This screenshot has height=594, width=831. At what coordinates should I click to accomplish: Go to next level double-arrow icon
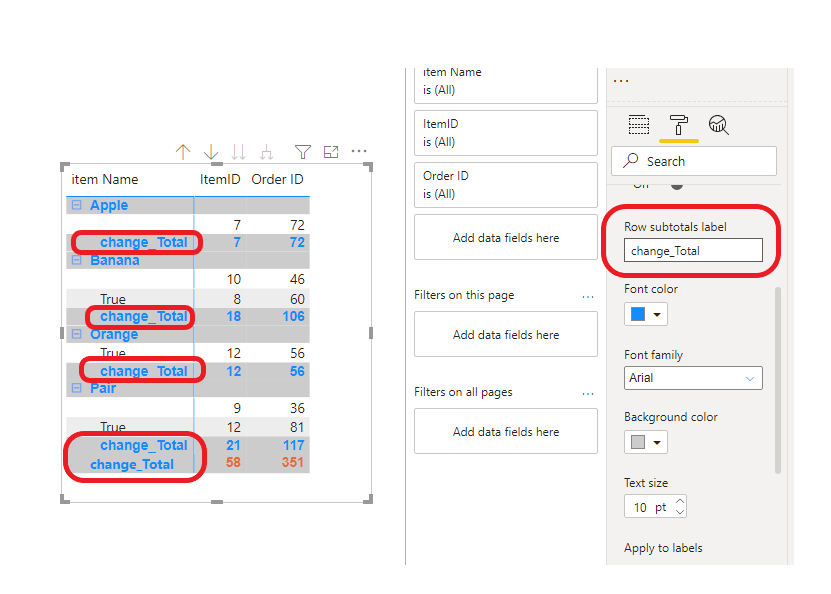238,152
